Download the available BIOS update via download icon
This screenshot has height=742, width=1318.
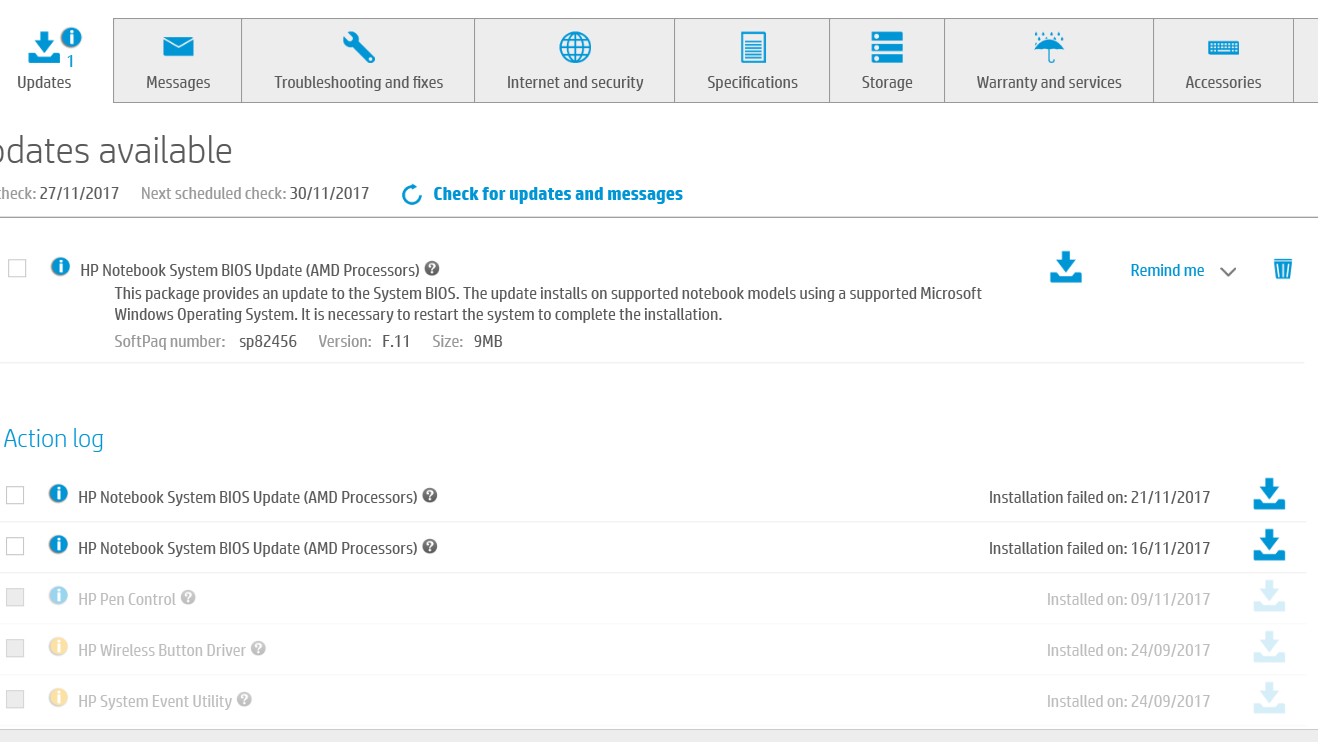[x=1066, y=268]
